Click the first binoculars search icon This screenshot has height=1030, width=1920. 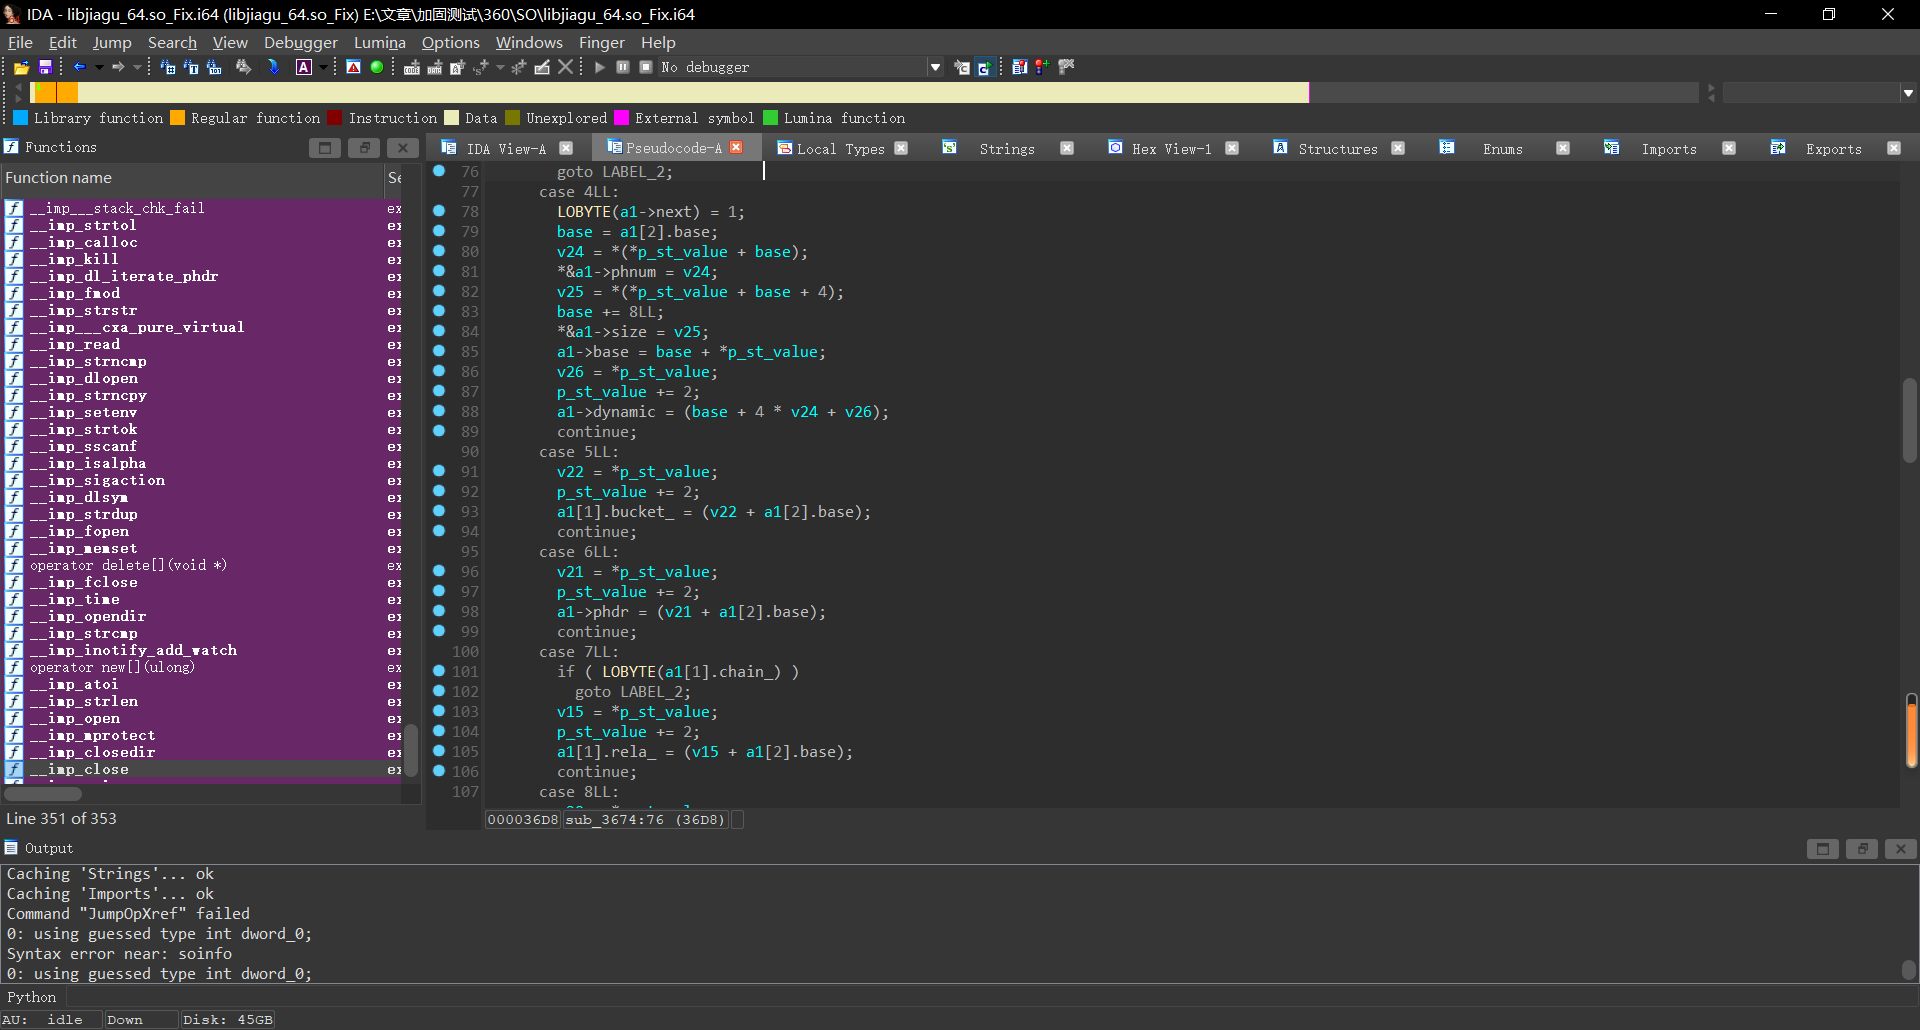tap(168, 67)
